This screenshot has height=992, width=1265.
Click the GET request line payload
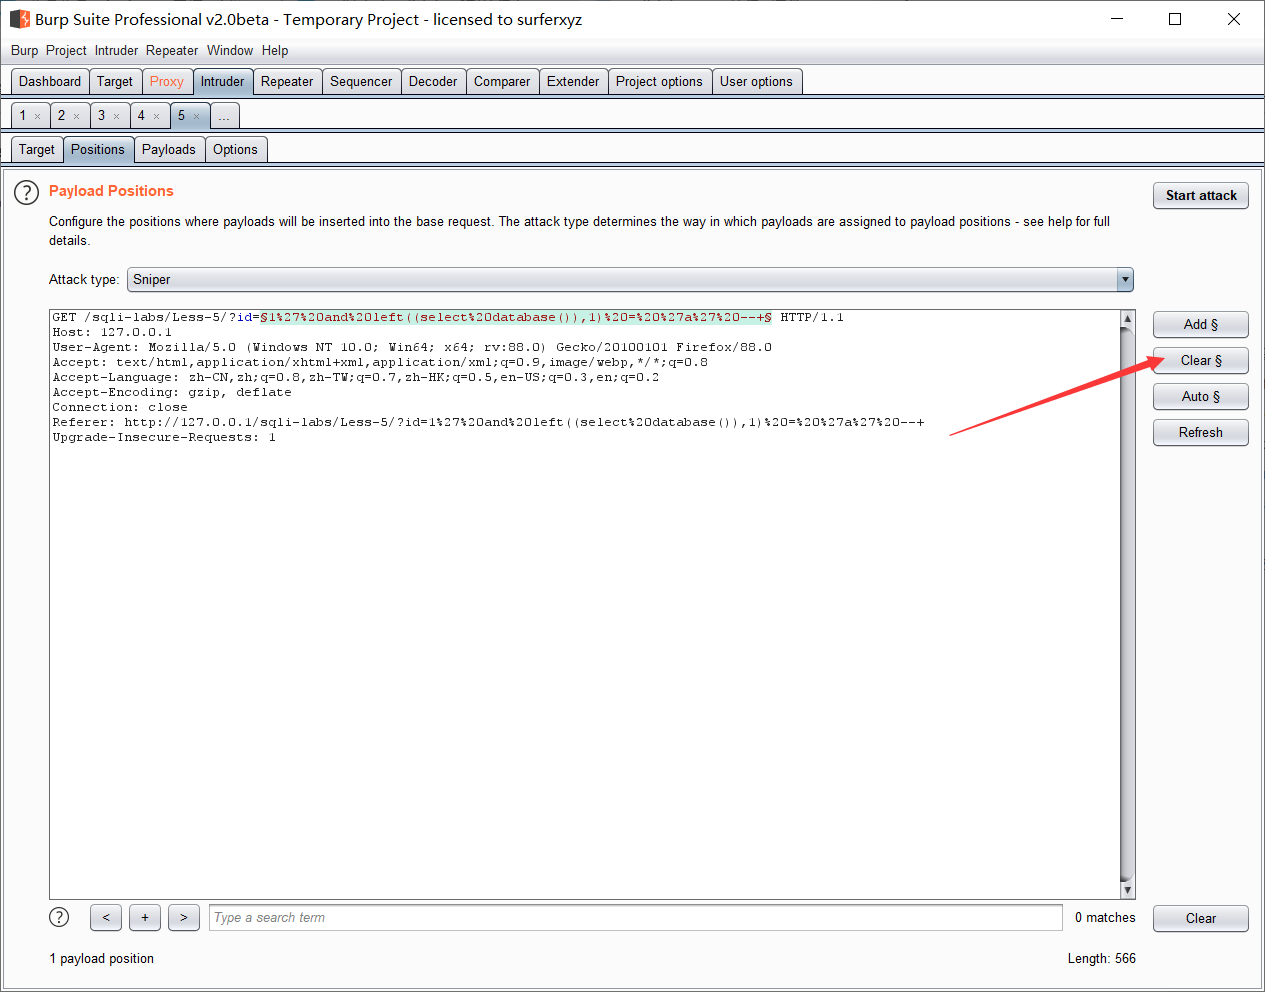pos(516,317)
